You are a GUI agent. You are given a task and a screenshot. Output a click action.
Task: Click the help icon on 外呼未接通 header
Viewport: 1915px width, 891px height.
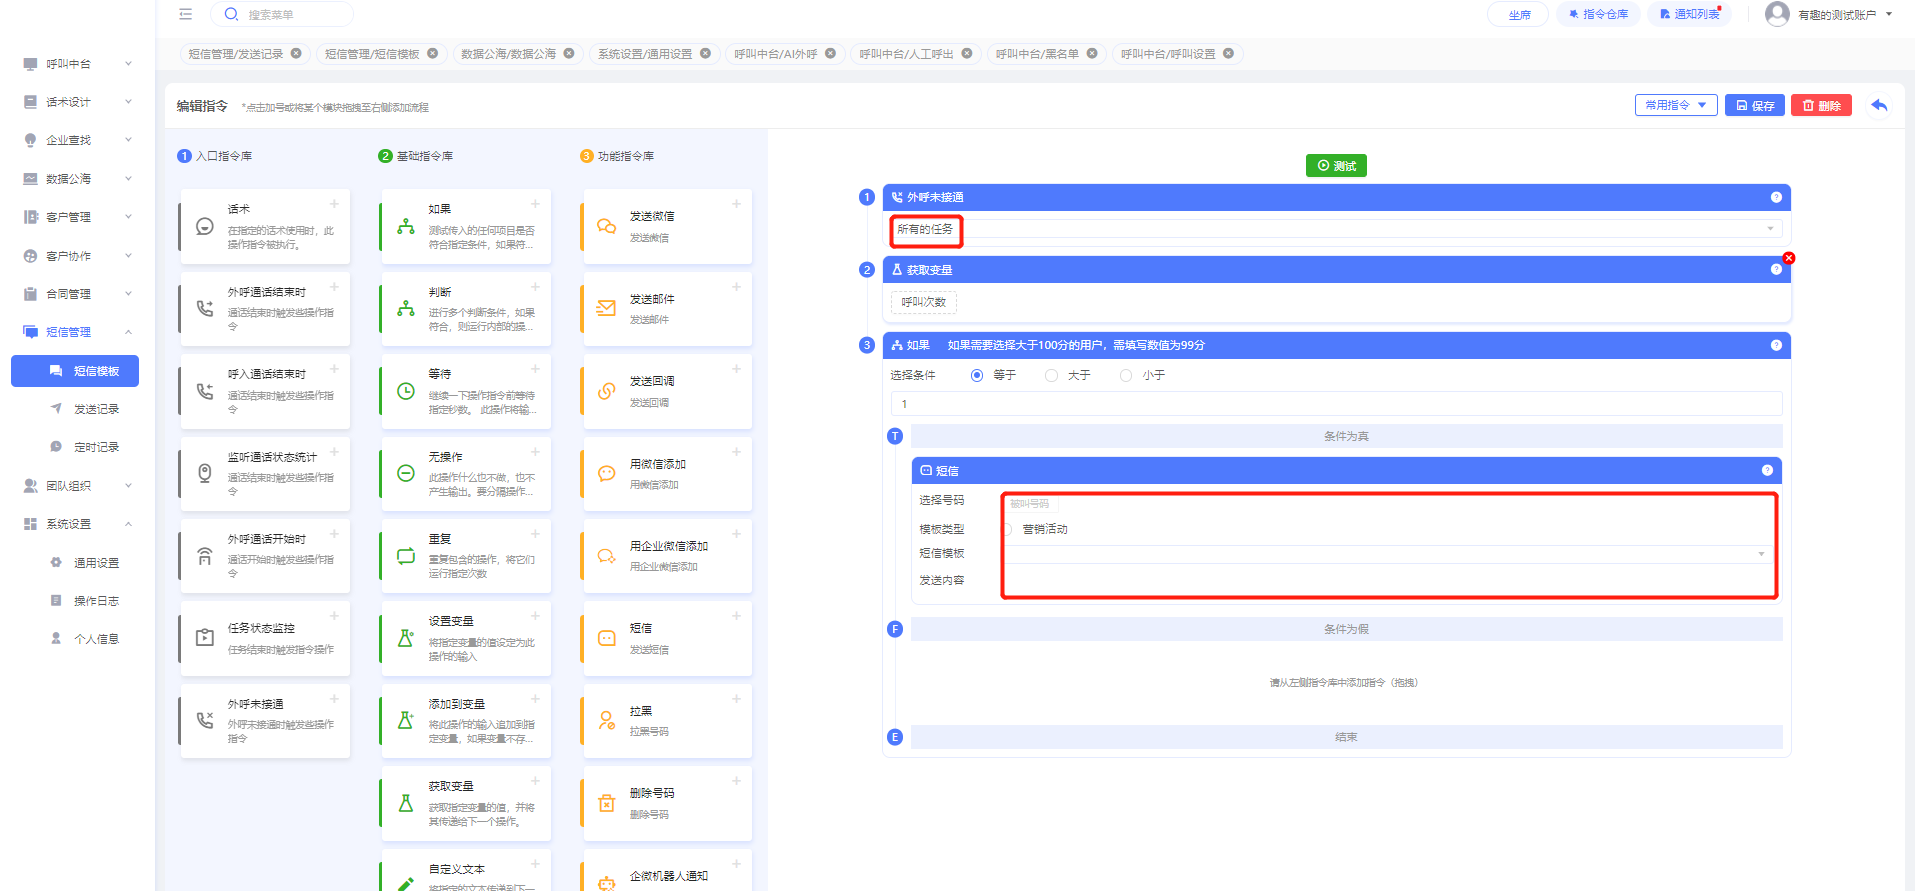coord(1776,197)
